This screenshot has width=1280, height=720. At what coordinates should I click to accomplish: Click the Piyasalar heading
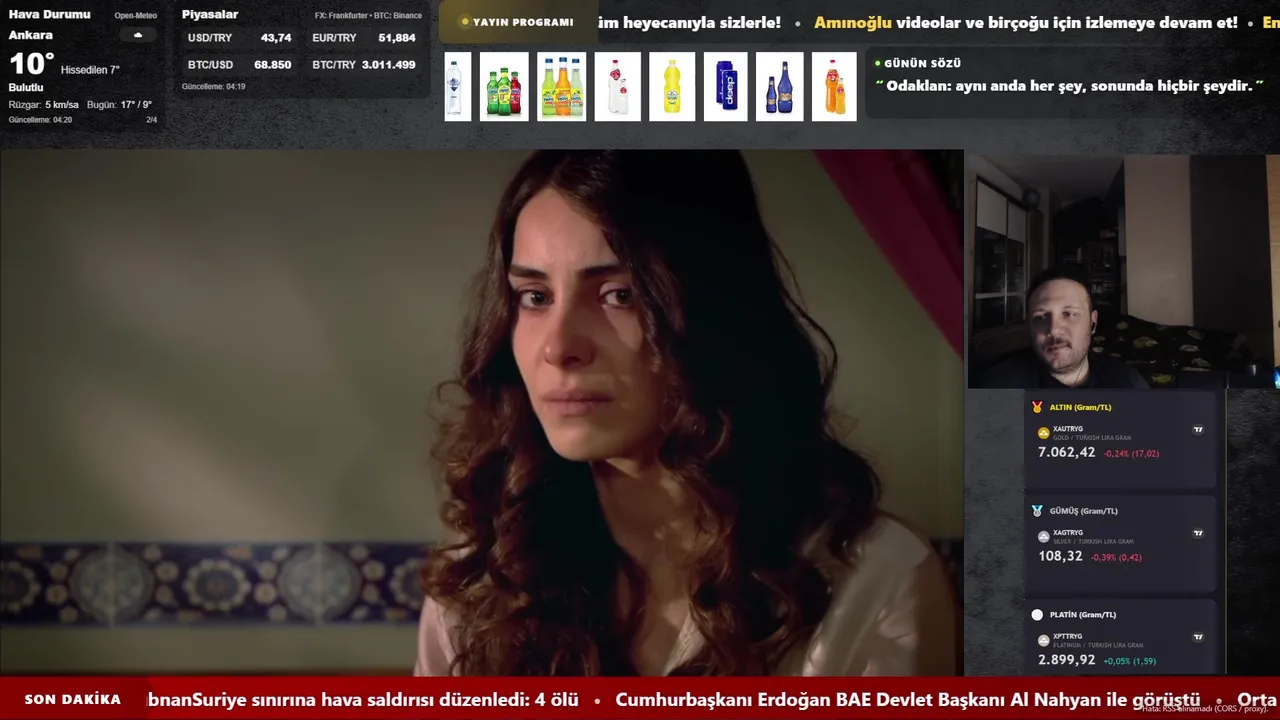click(x=210, y=15)
